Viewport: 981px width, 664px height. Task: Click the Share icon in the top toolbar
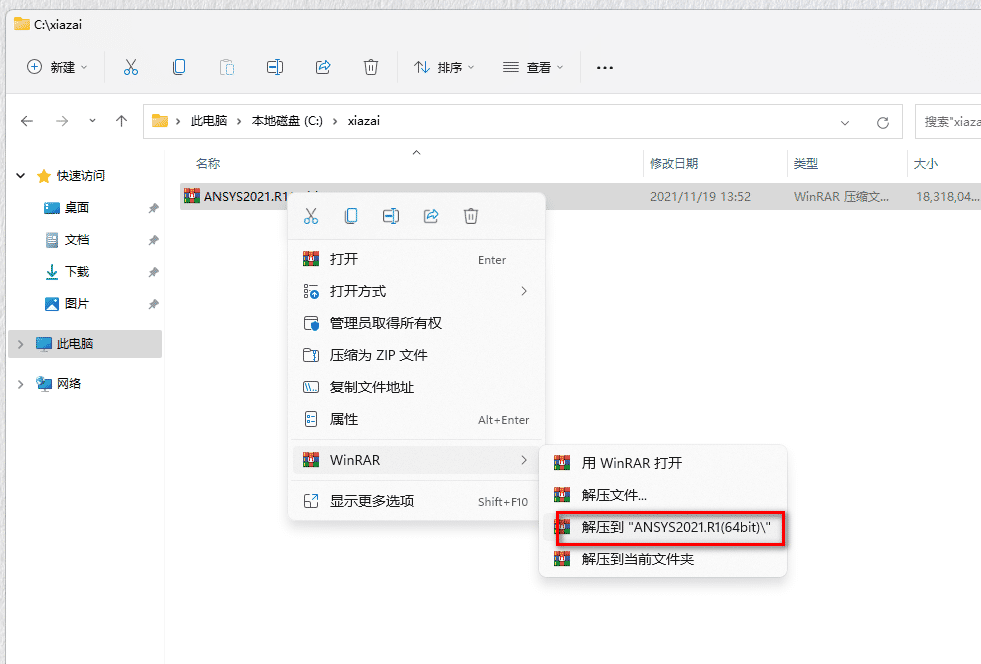coord(323,67)
